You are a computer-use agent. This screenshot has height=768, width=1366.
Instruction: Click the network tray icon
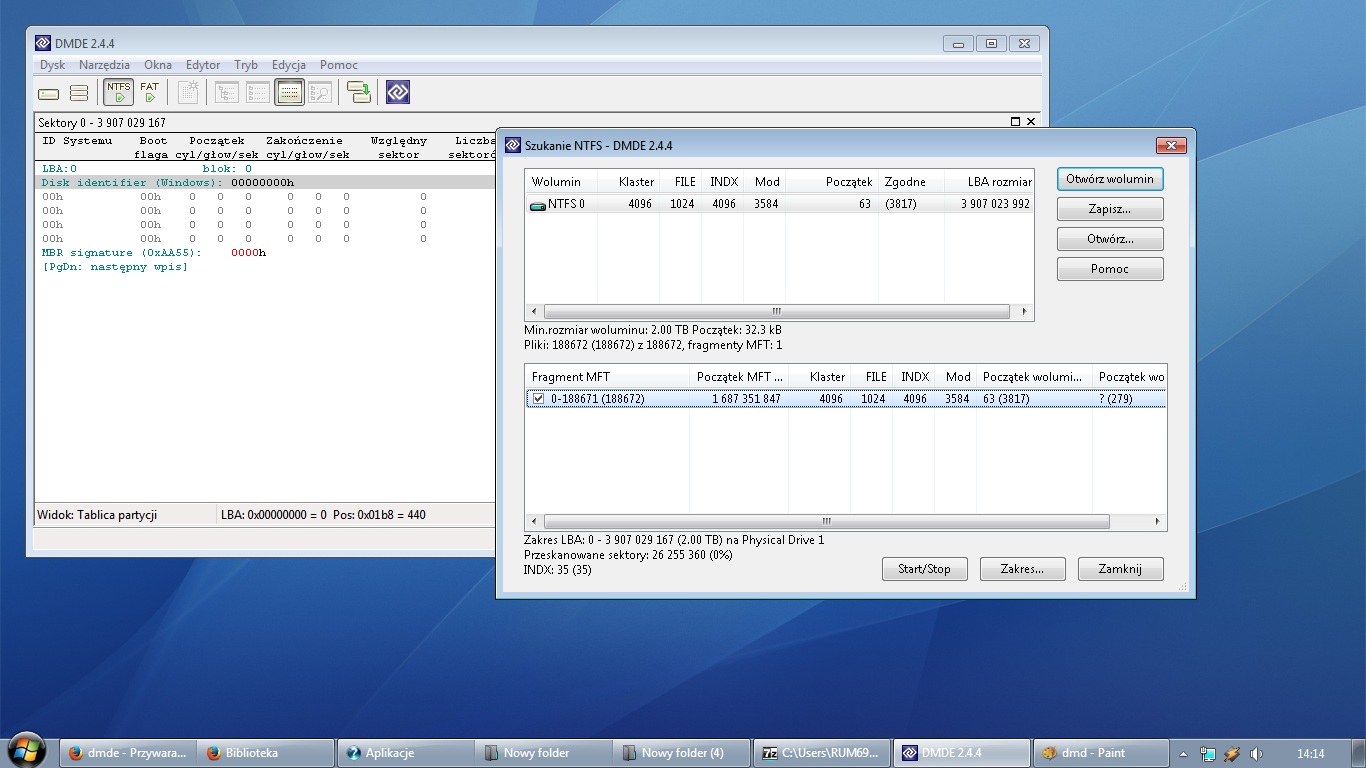pos(1208,753)
